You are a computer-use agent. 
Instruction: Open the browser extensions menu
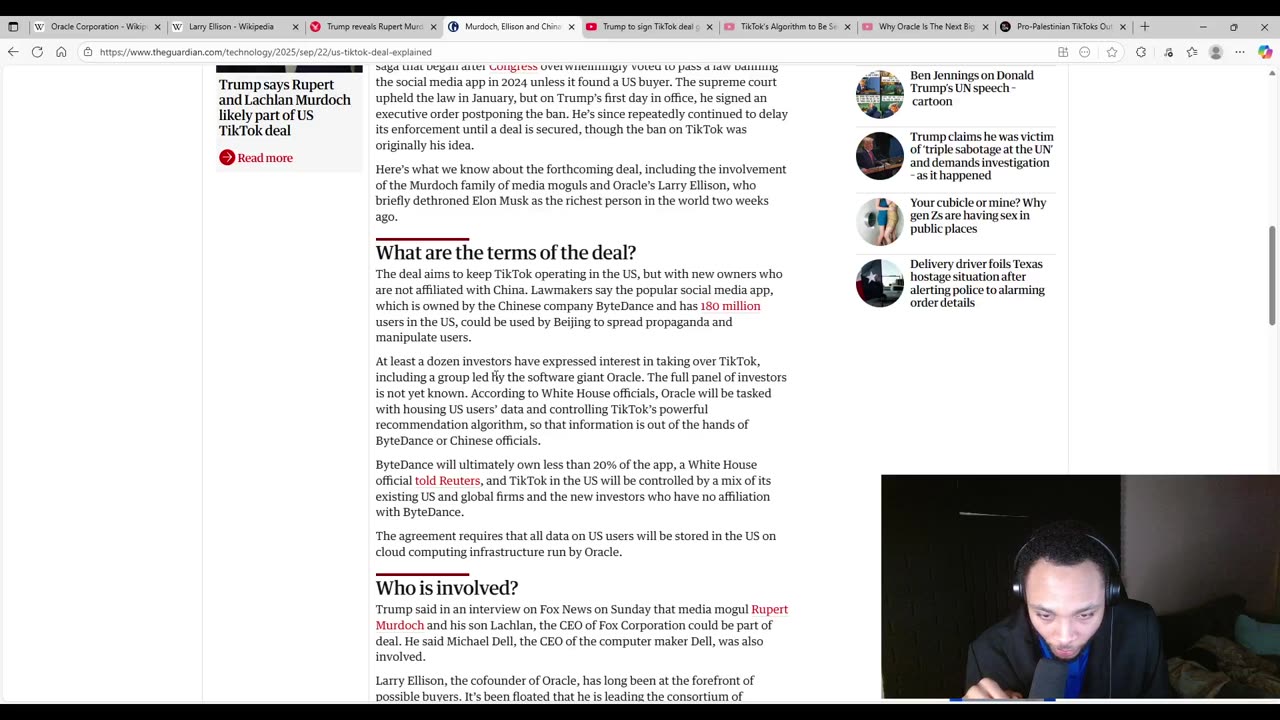pyautogui.click(x=1141, y=52)
